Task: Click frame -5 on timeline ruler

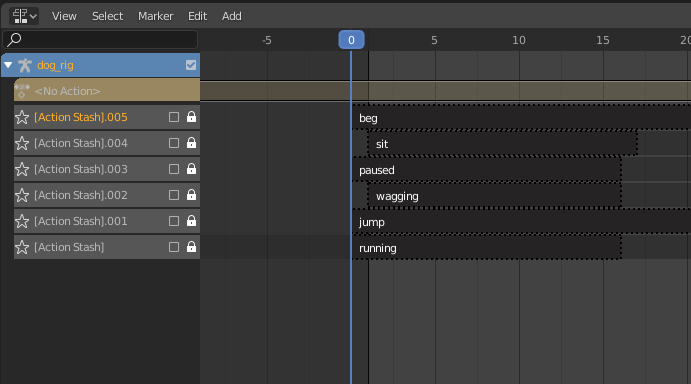Action: [267, 40]
